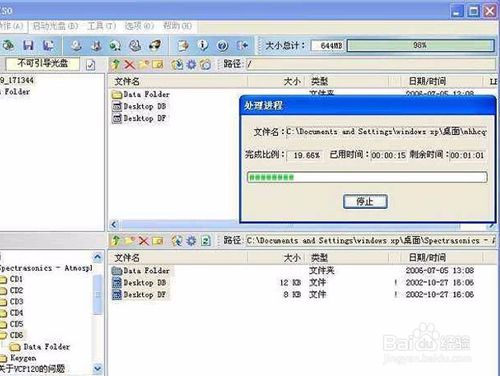
Task: Select 关于VCP120的问题 item in local tree
Action: 32,369
